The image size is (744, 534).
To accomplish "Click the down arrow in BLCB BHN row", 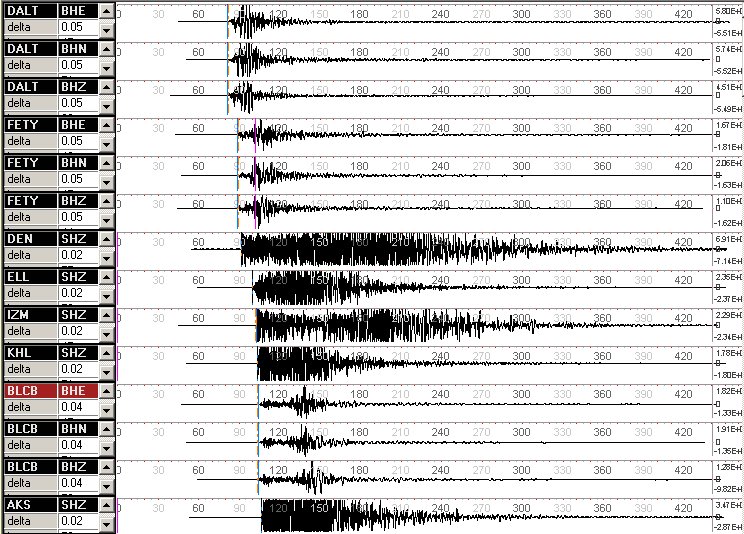I will (107, 447).
